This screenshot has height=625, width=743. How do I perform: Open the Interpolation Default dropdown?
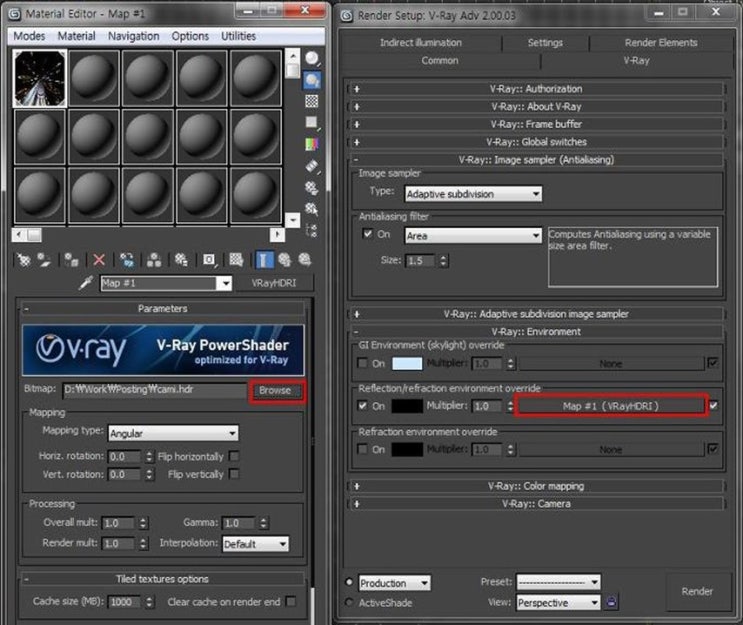click(x=255, y=543)
